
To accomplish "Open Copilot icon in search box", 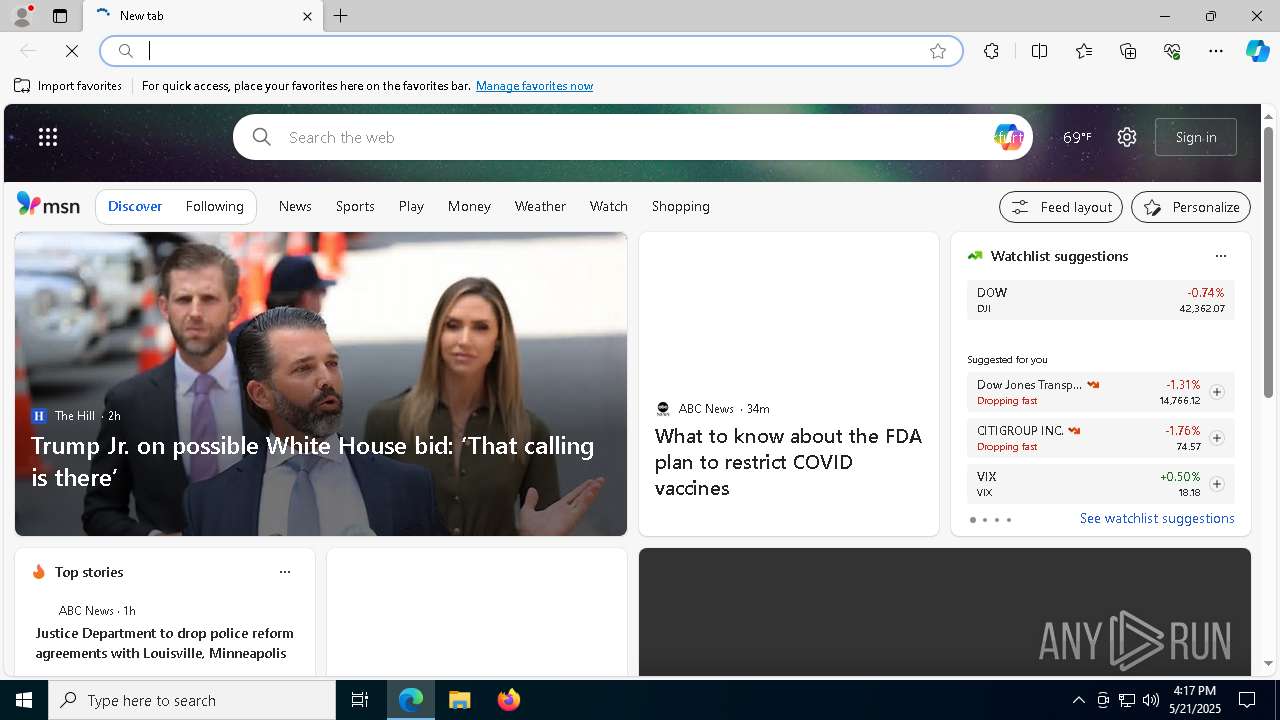I will click(1008, 137).
